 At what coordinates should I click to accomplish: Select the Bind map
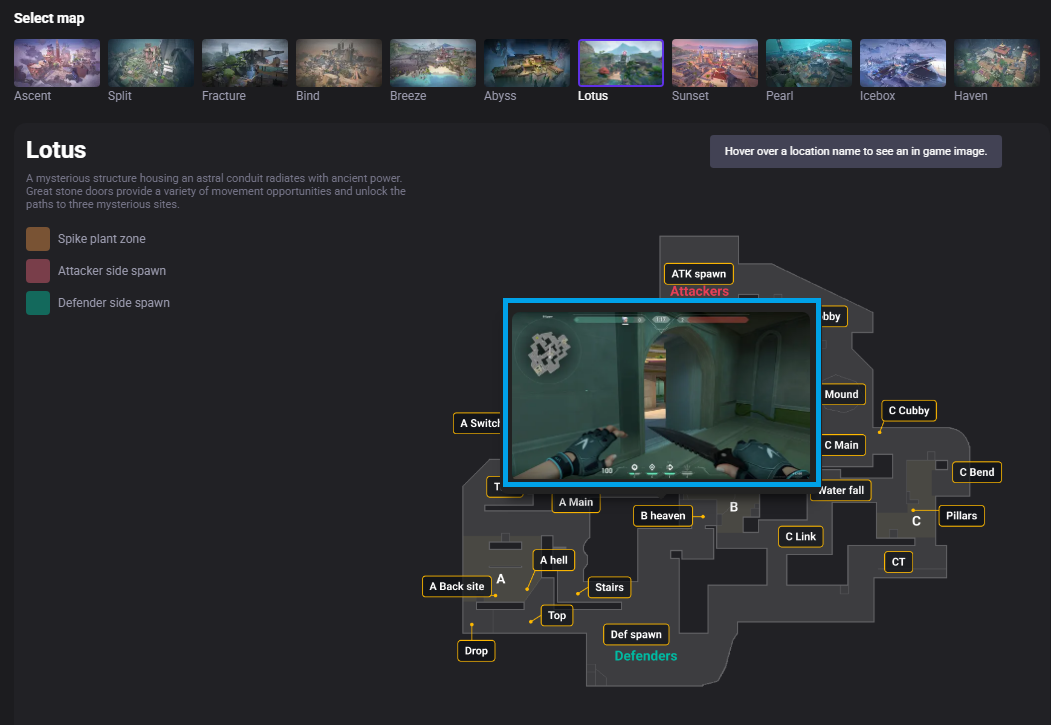coord(338,61)
